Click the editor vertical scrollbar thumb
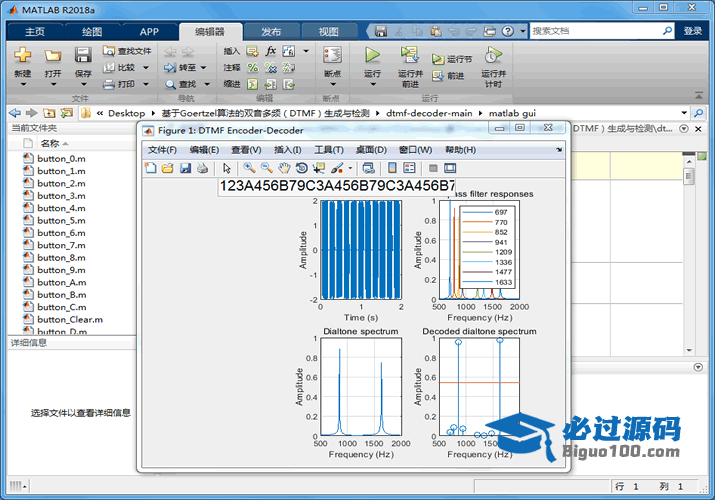This screenshot has height=500, width=715. 689,175
